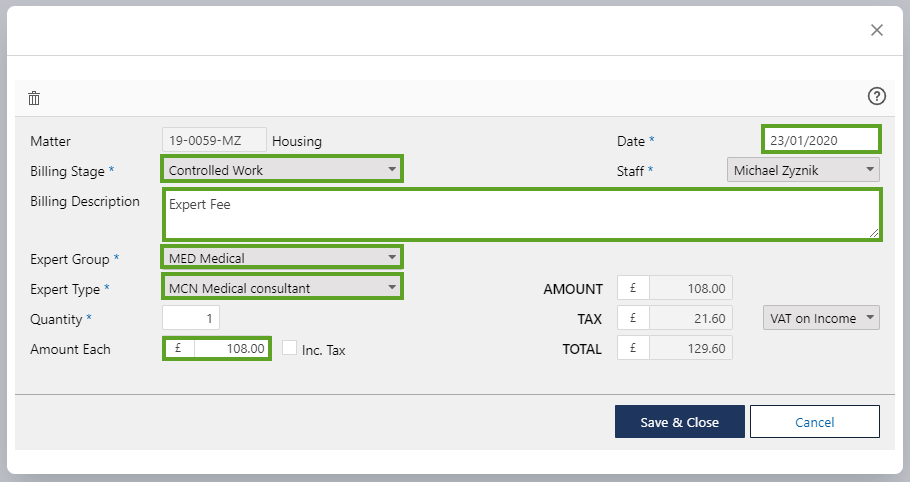Click the Cancel button
The image size is (910, 482).
point(814,422)
